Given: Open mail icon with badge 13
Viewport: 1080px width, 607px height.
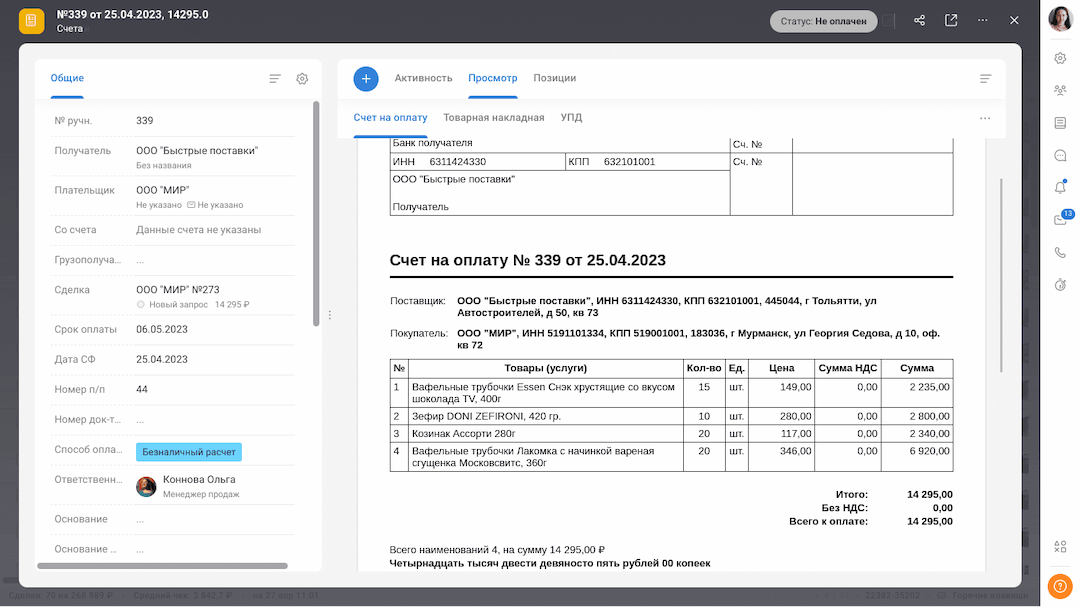Looking at the screenshot, I should (x=1061, y=219).
